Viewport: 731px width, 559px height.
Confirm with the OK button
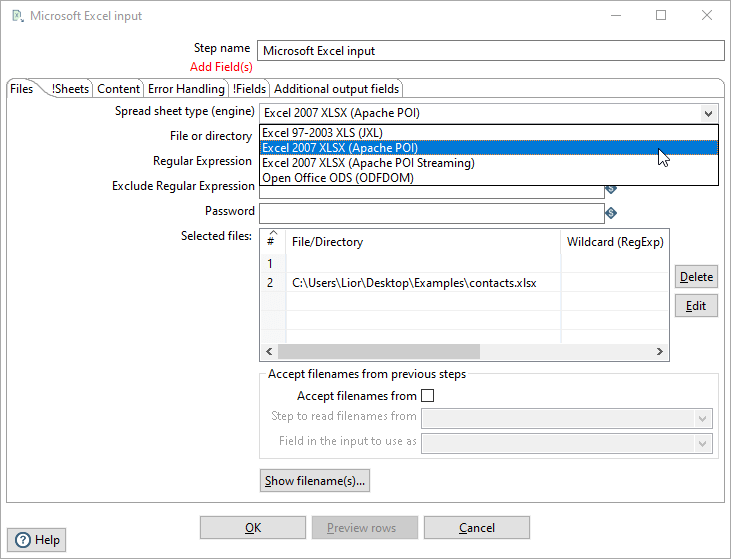253,528
